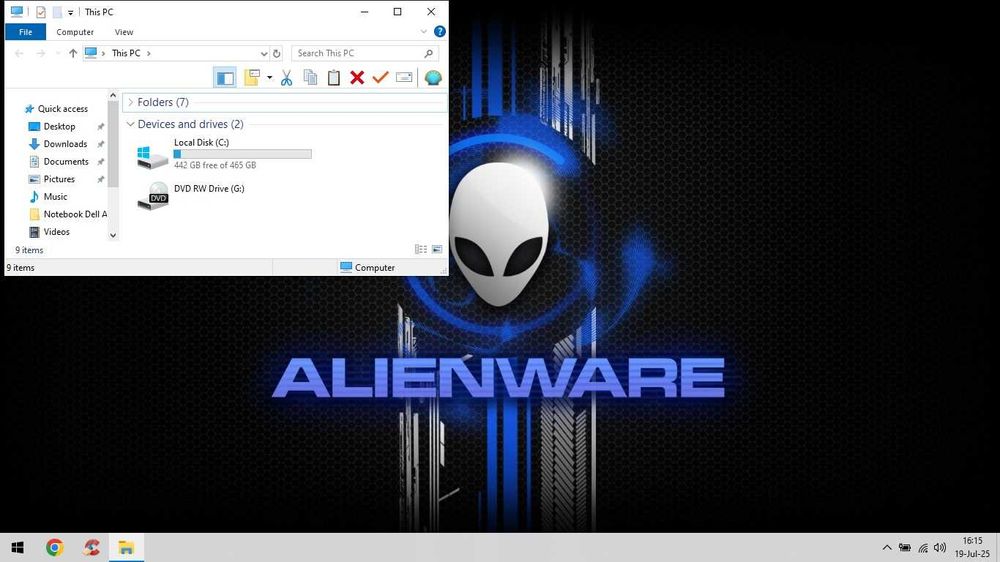Click the refresh button in address bar
This screenshot has width=1000, height=562.
(x=277, y=53)
